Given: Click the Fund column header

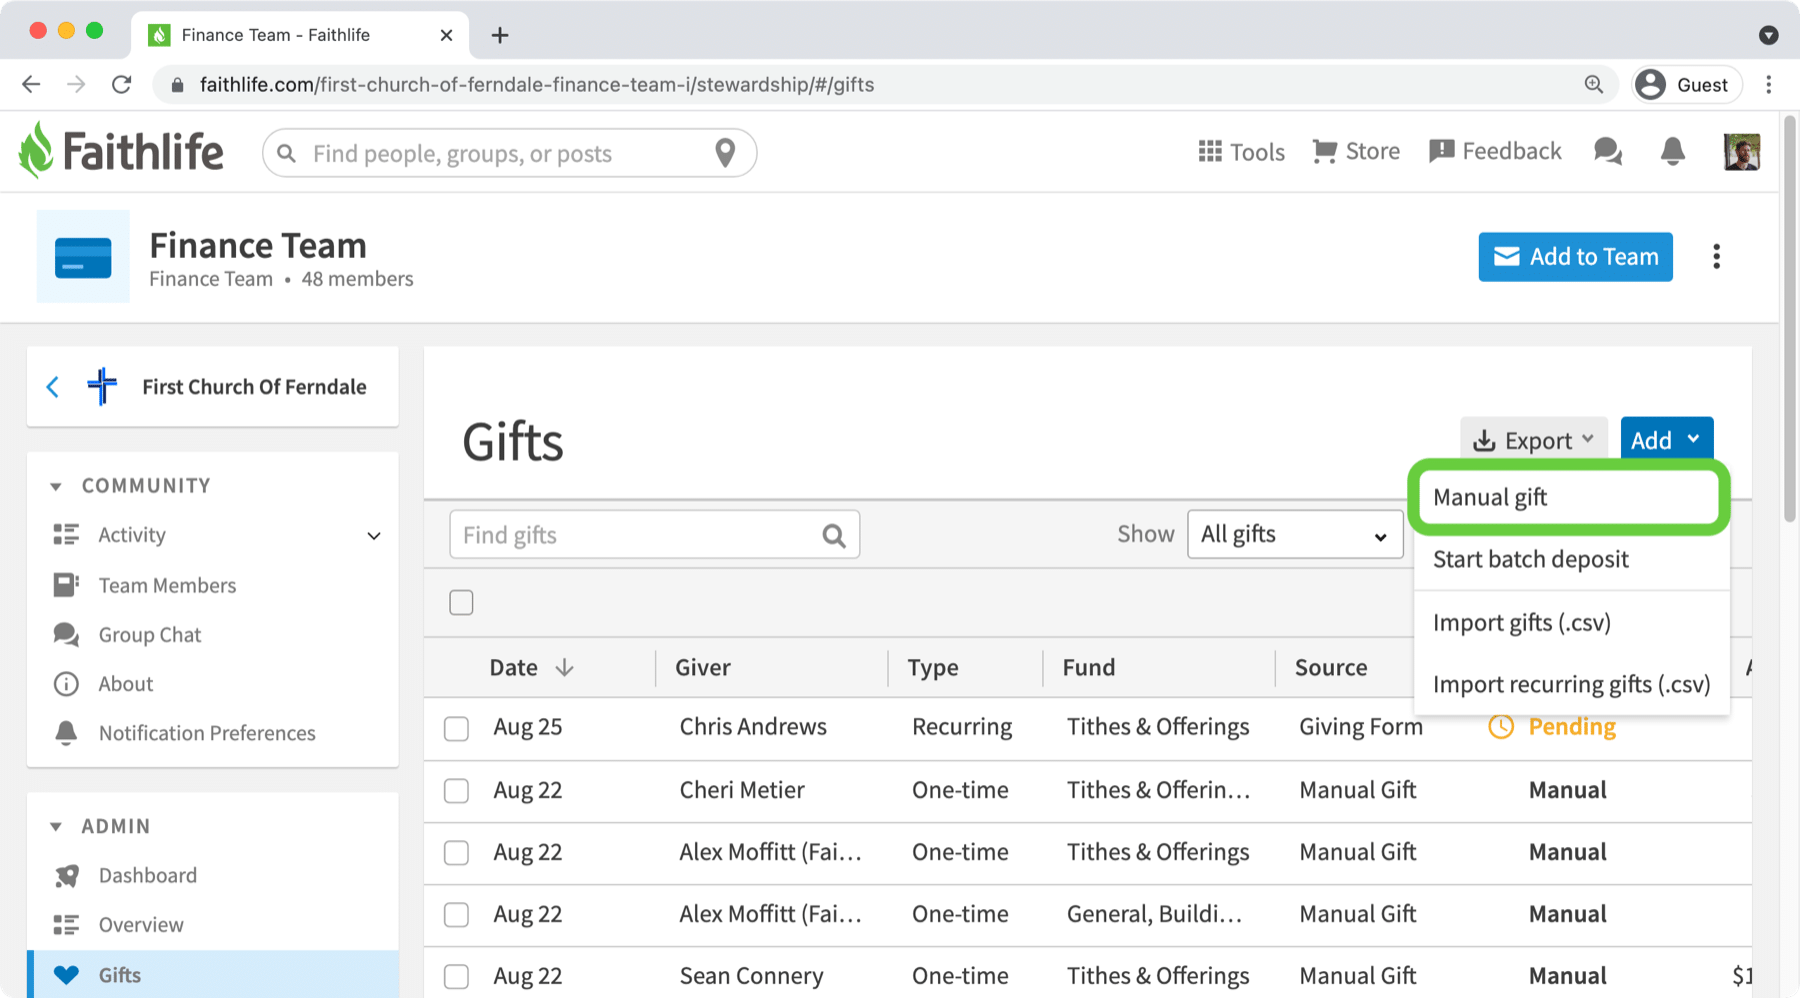Looking at the screenshot, I should [x=1089, y=668].
